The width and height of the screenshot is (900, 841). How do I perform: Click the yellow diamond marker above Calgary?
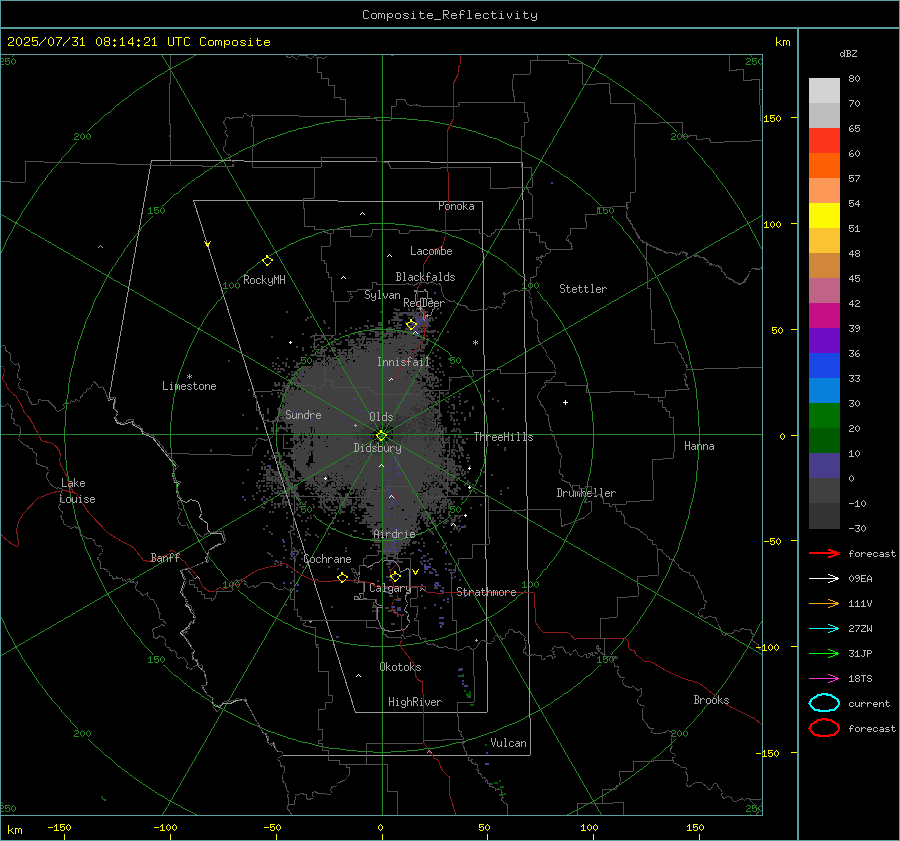coord(395,576)
